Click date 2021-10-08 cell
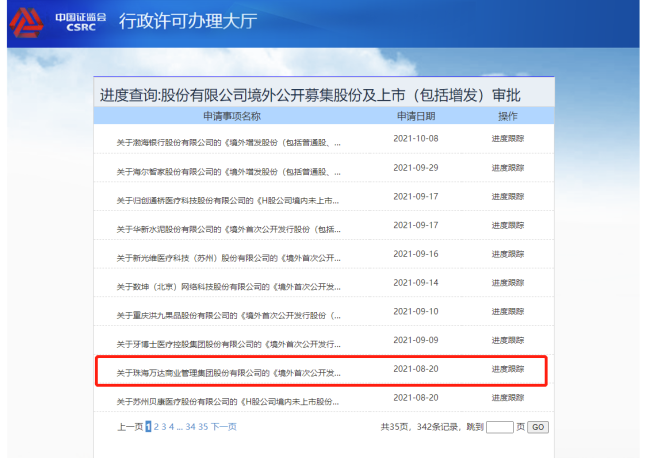 click(416, 138)
